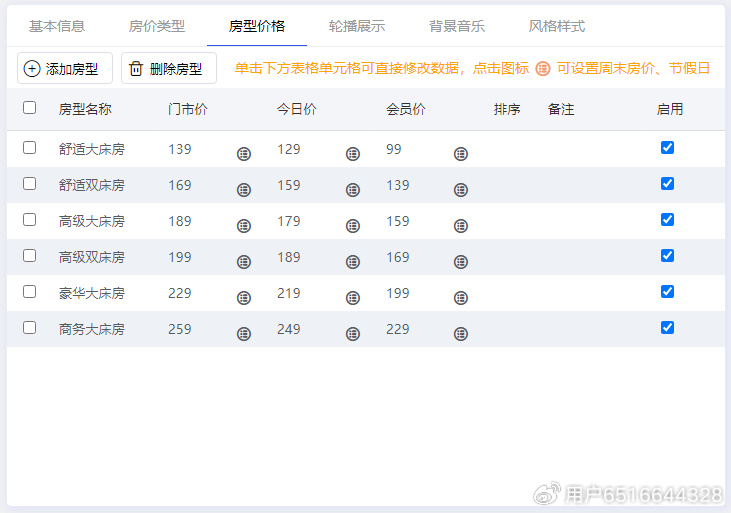Turn off 启用 for 豪华大床房
Image resolution: width=731 pixels, height=513 pixels.
click(667, 291)
